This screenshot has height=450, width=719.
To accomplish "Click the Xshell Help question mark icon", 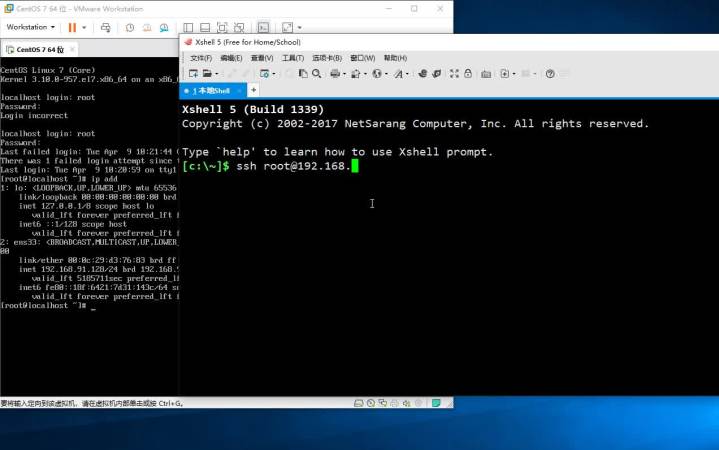I will click(x=550, y=73).
